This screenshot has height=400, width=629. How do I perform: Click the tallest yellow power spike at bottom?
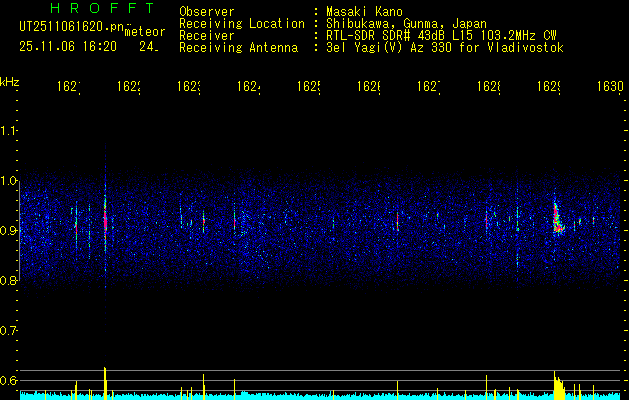click(x=105, y=383)
